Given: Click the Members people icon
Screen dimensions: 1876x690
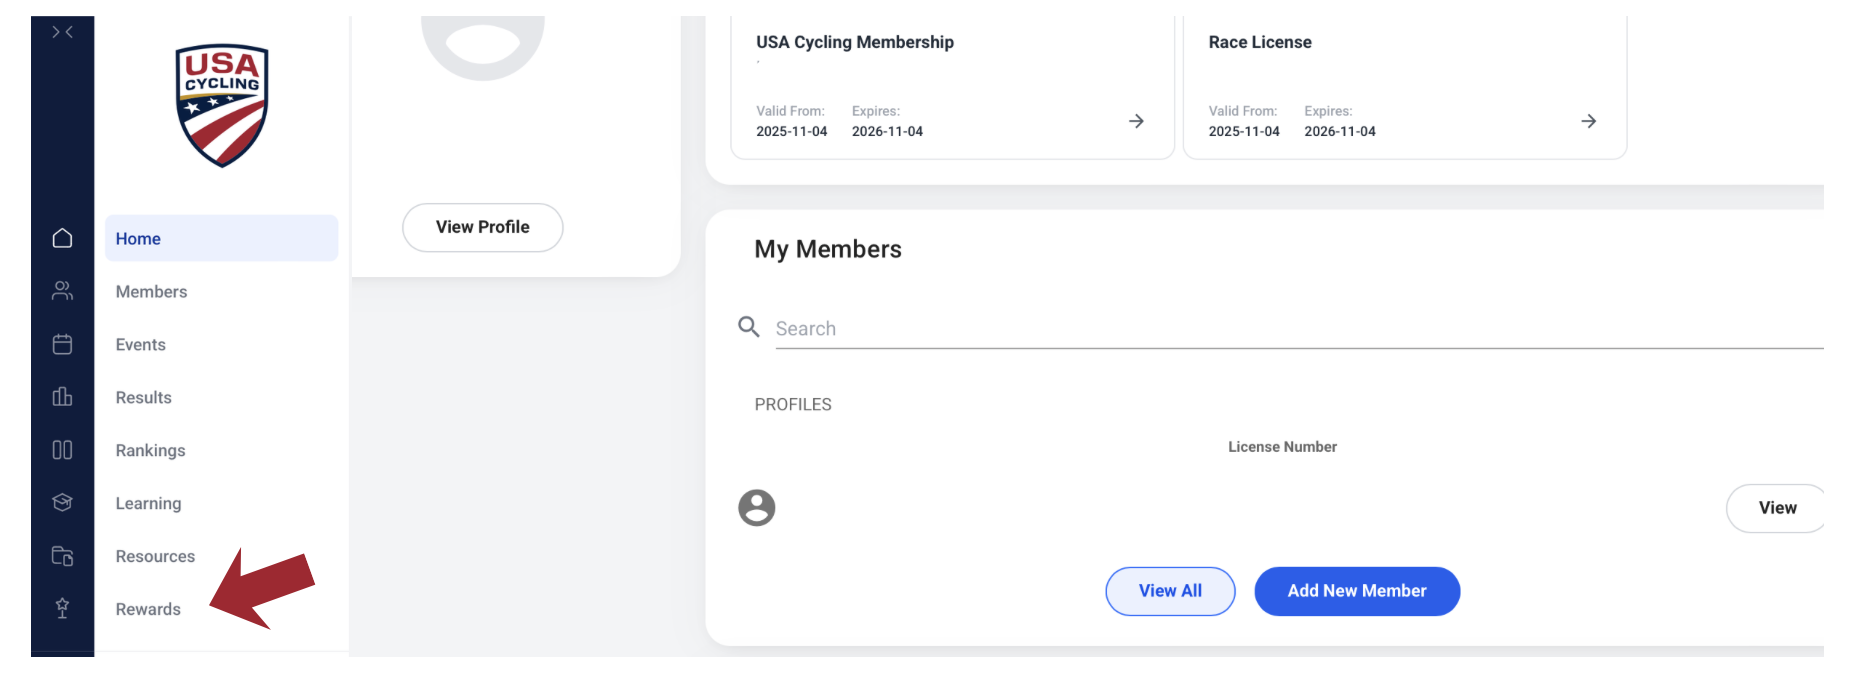Looking at the screenshot, I should [x=62, y=291].
